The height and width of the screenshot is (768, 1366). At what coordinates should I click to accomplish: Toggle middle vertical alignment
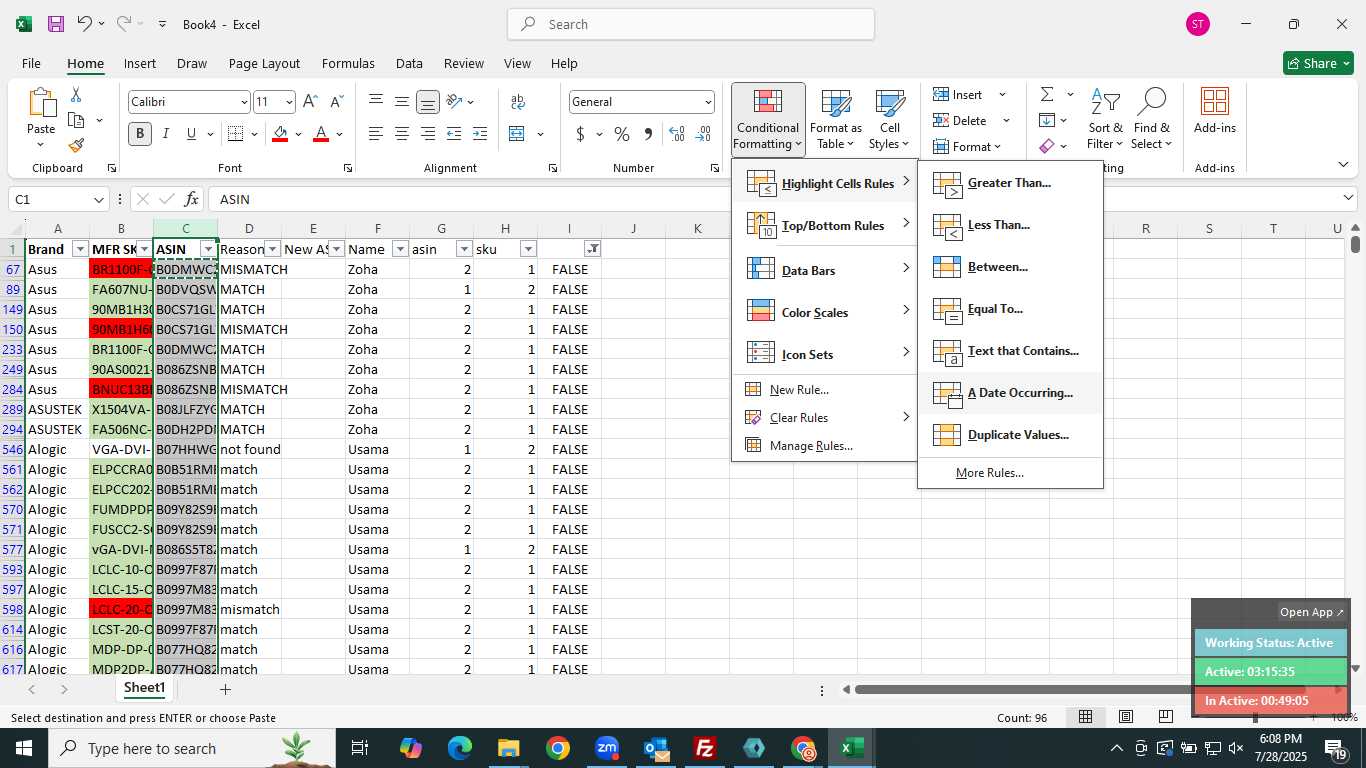(402, 102)
